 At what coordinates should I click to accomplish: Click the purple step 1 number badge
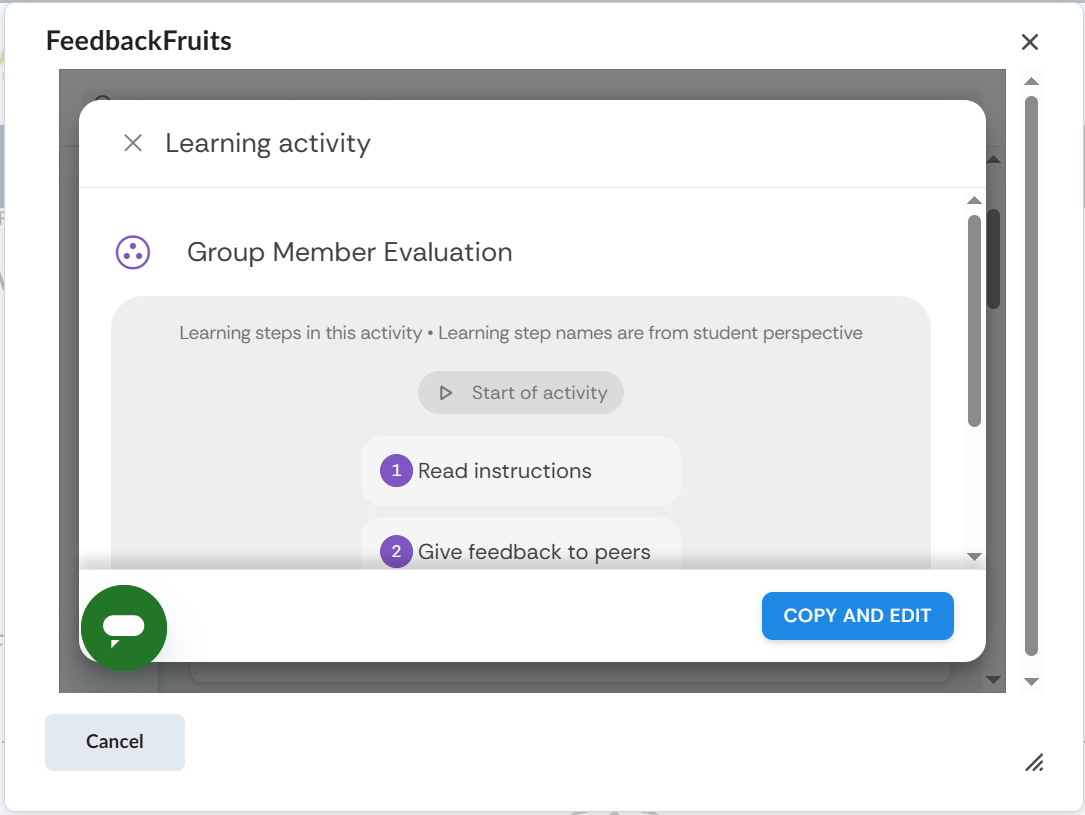pyautogui.click(x=396, y=471)
